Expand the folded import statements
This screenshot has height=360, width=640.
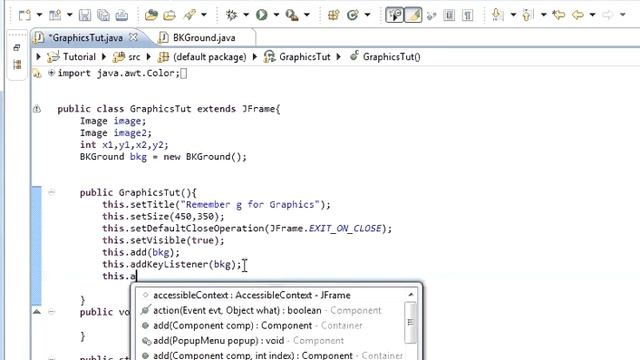point(51,73)
